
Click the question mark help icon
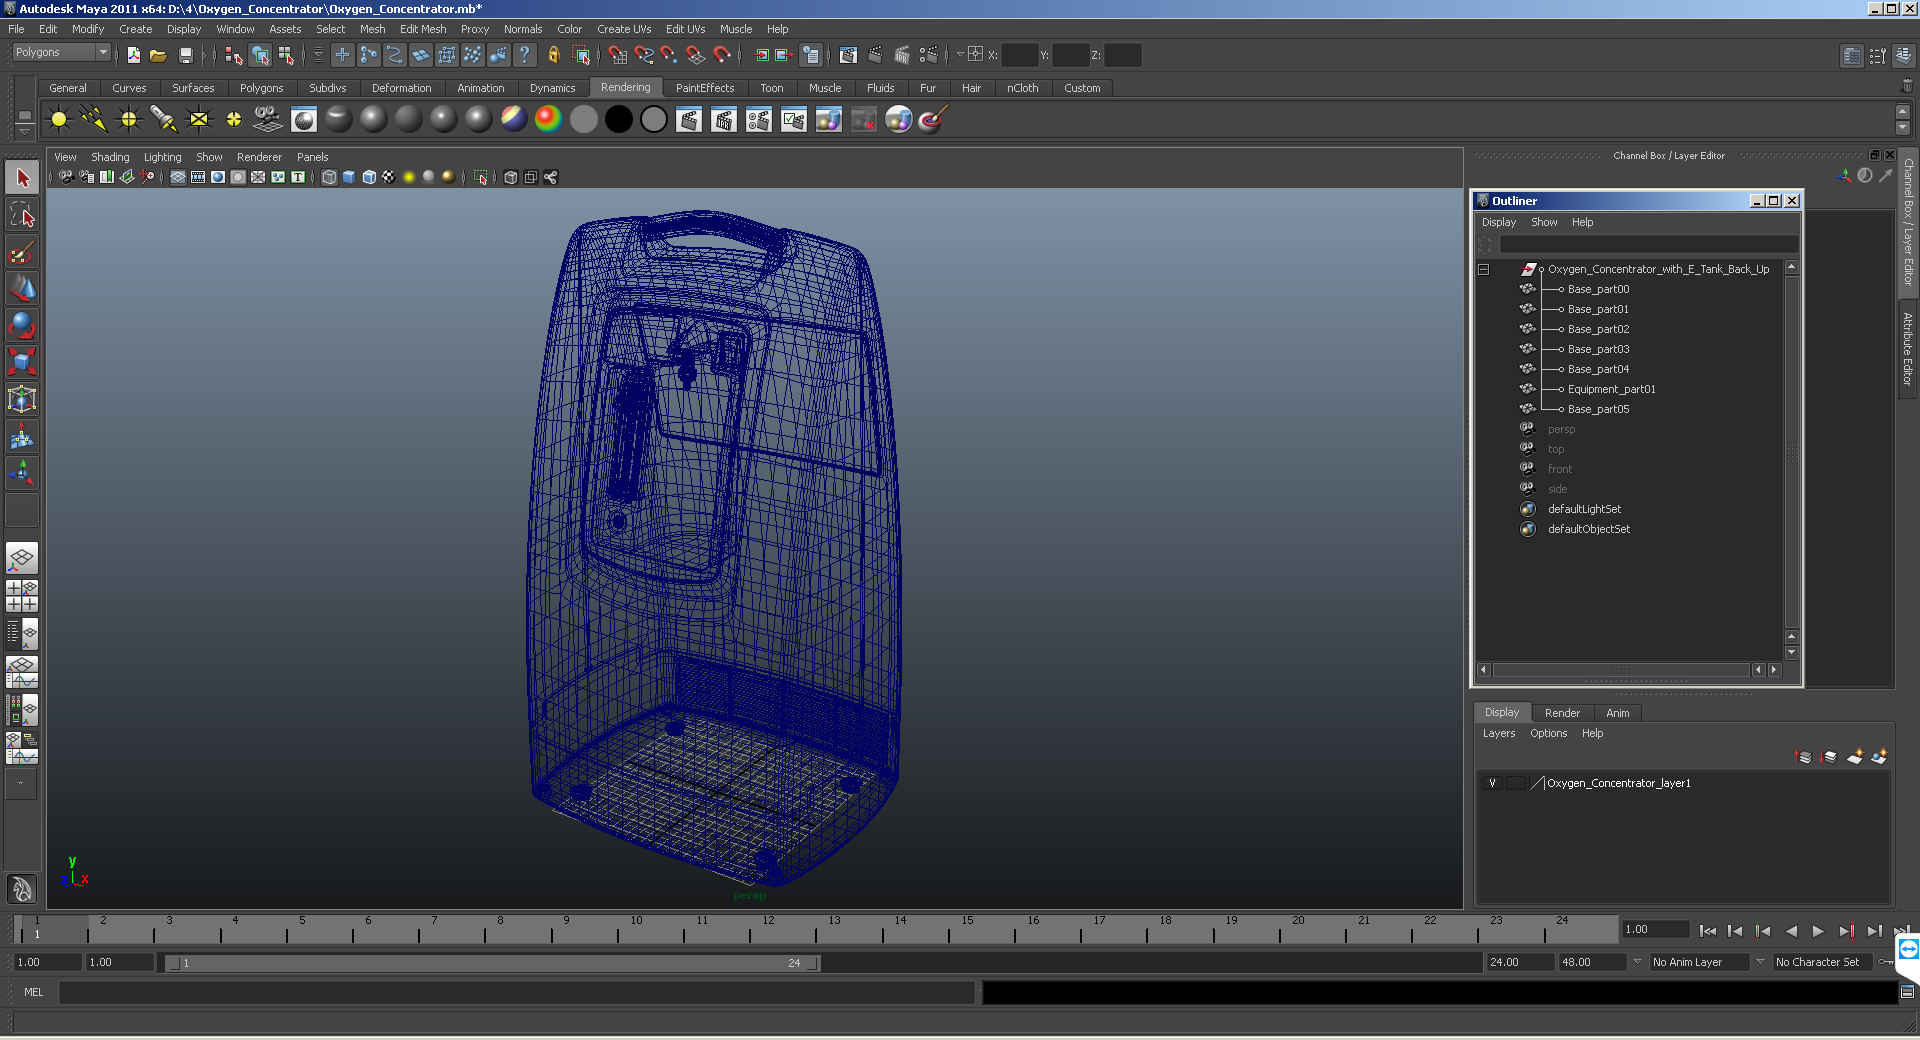(x=524, y=55)
